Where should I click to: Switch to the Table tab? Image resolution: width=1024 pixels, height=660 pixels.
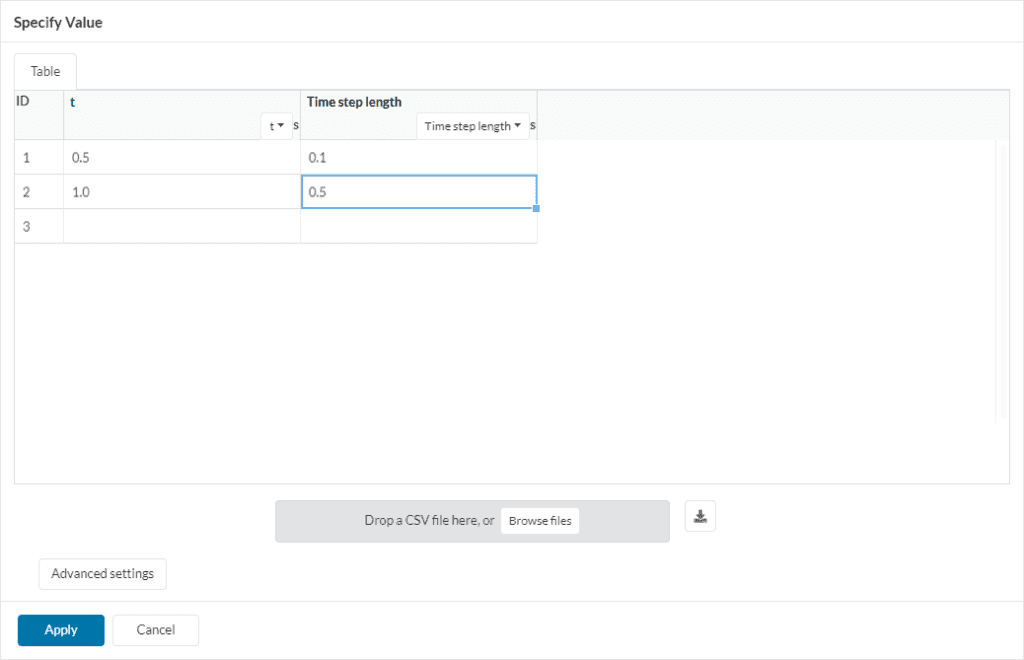click(45, 71)
